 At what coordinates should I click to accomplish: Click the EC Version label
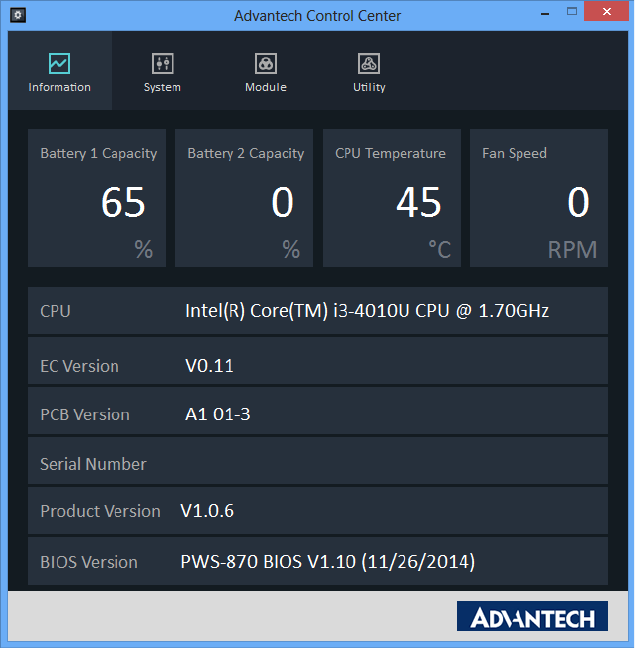pyautogui.click(x=79, y=366)
